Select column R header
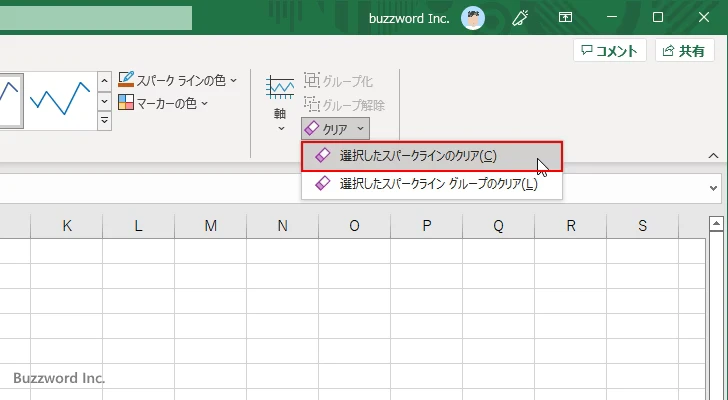This screenshot has width=728, height=400. (571, 226)
